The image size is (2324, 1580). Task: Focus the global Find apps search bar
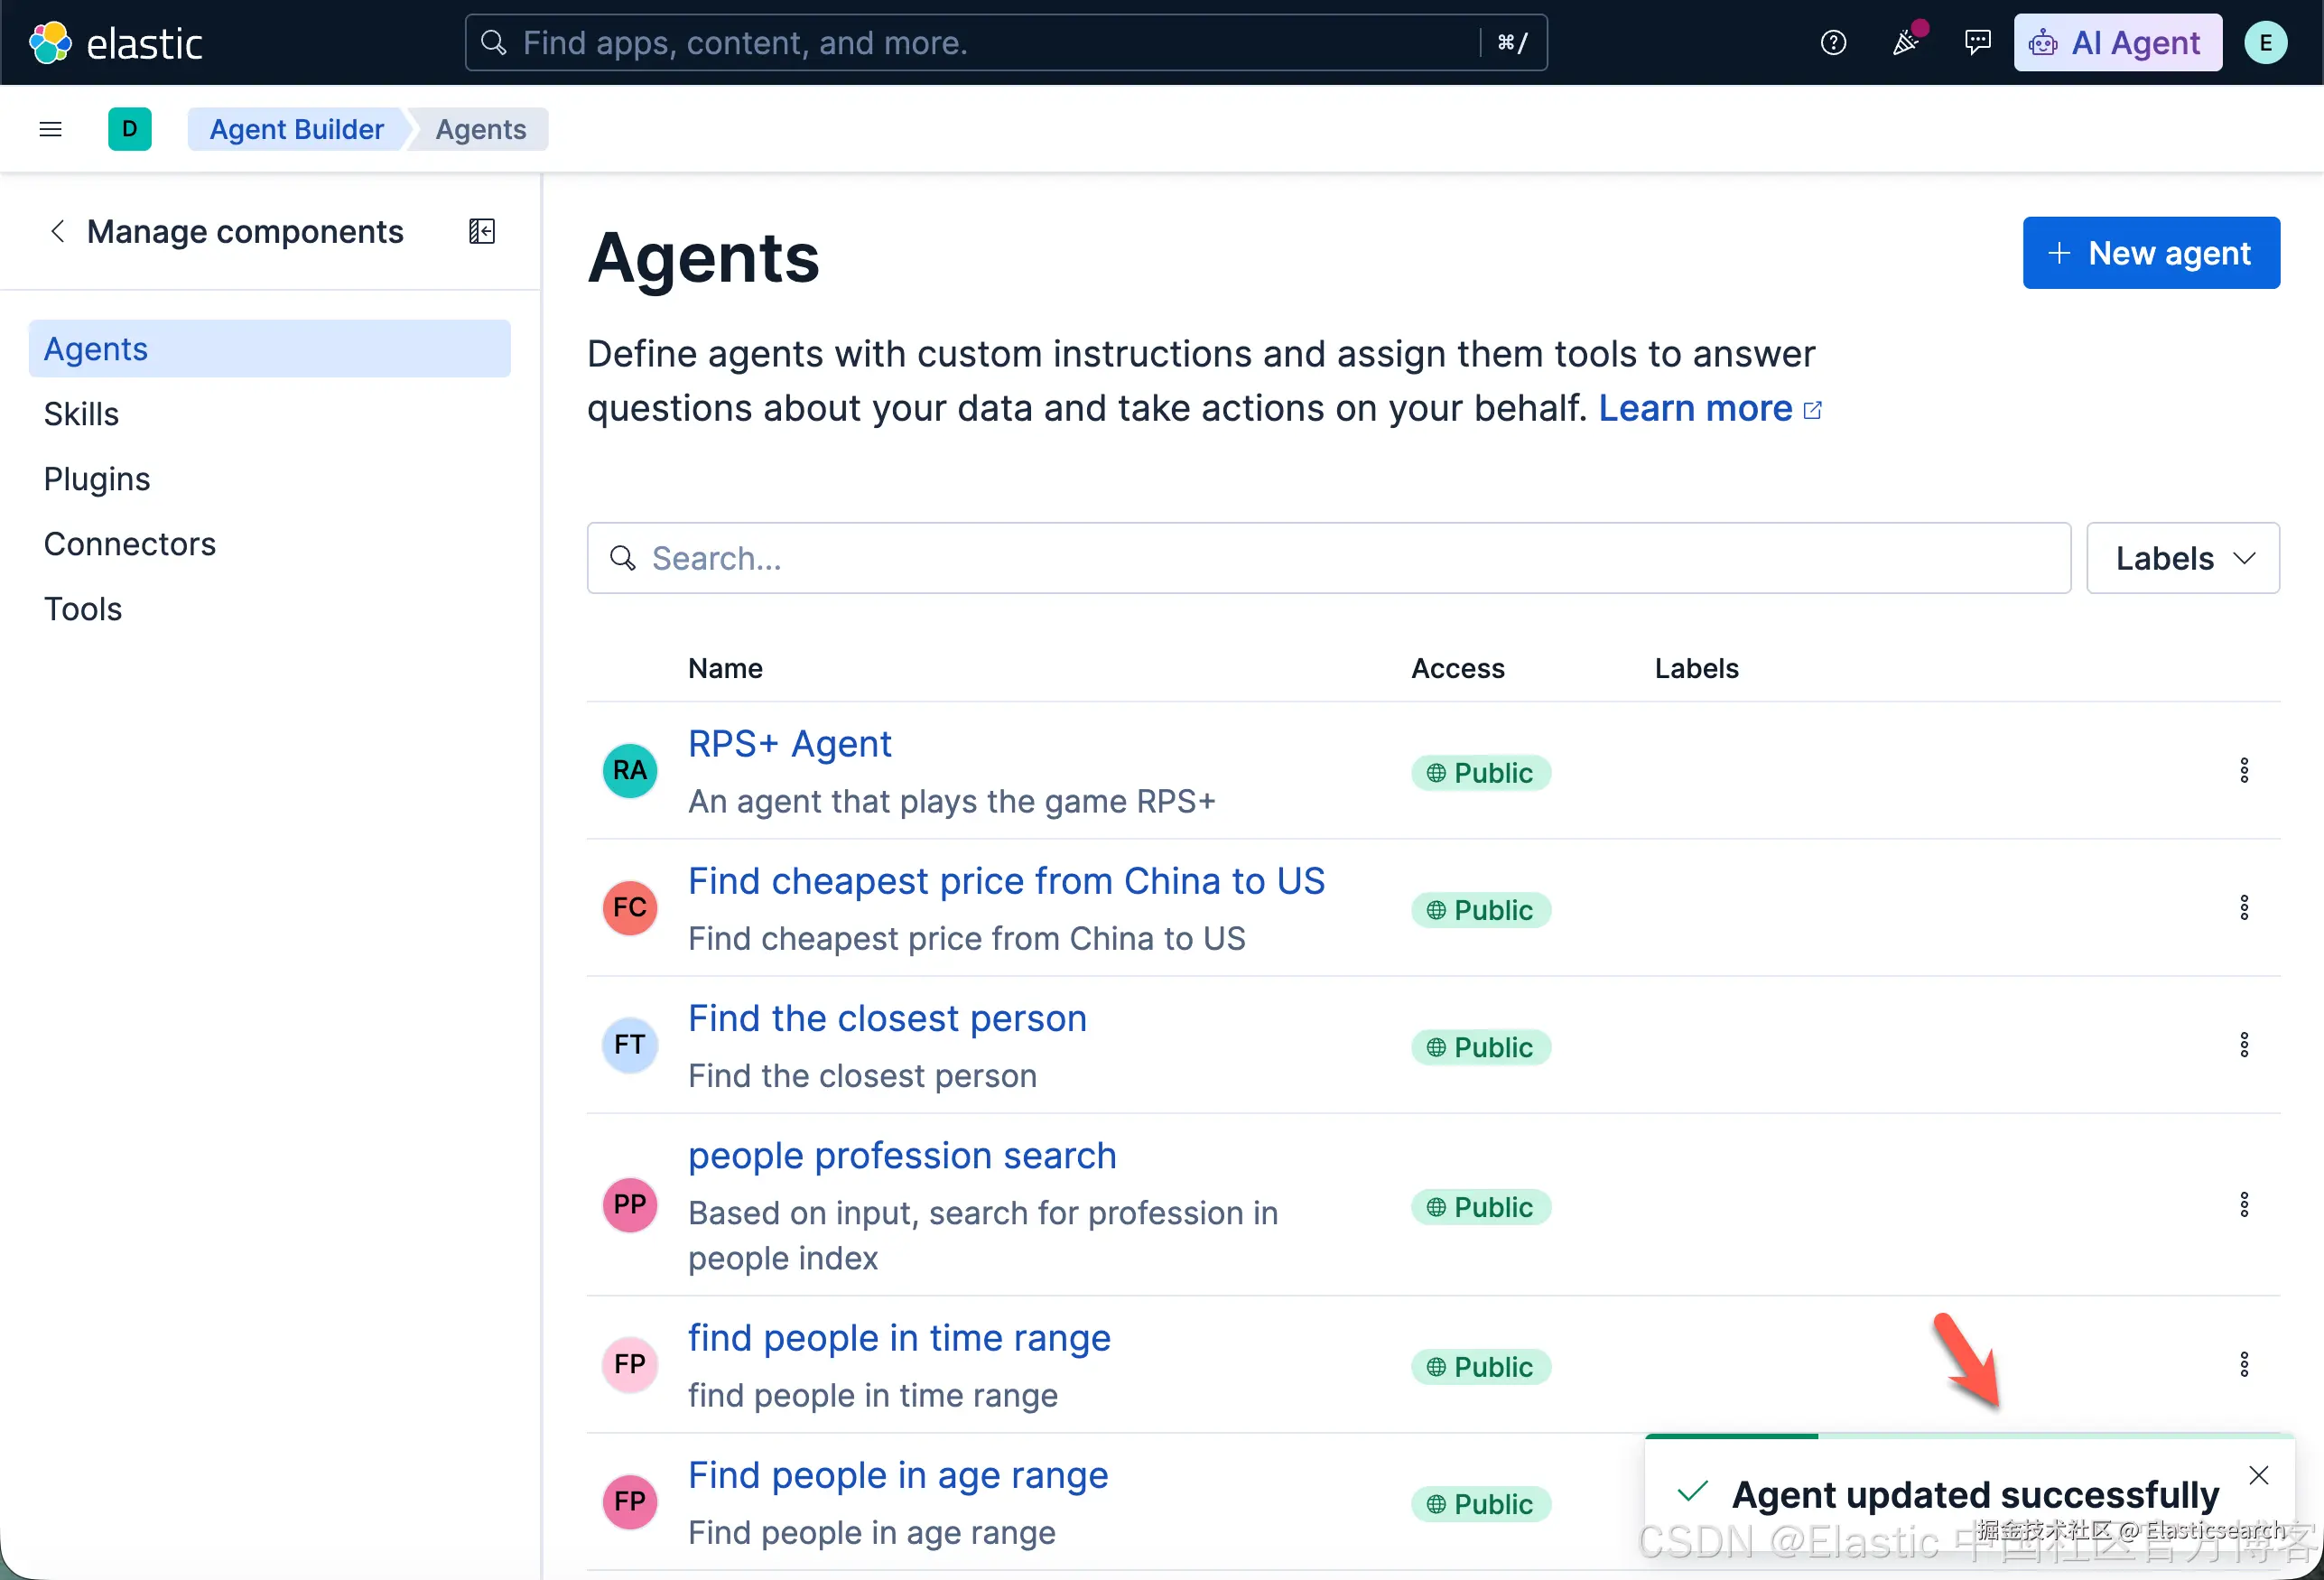pos(1006,43)
